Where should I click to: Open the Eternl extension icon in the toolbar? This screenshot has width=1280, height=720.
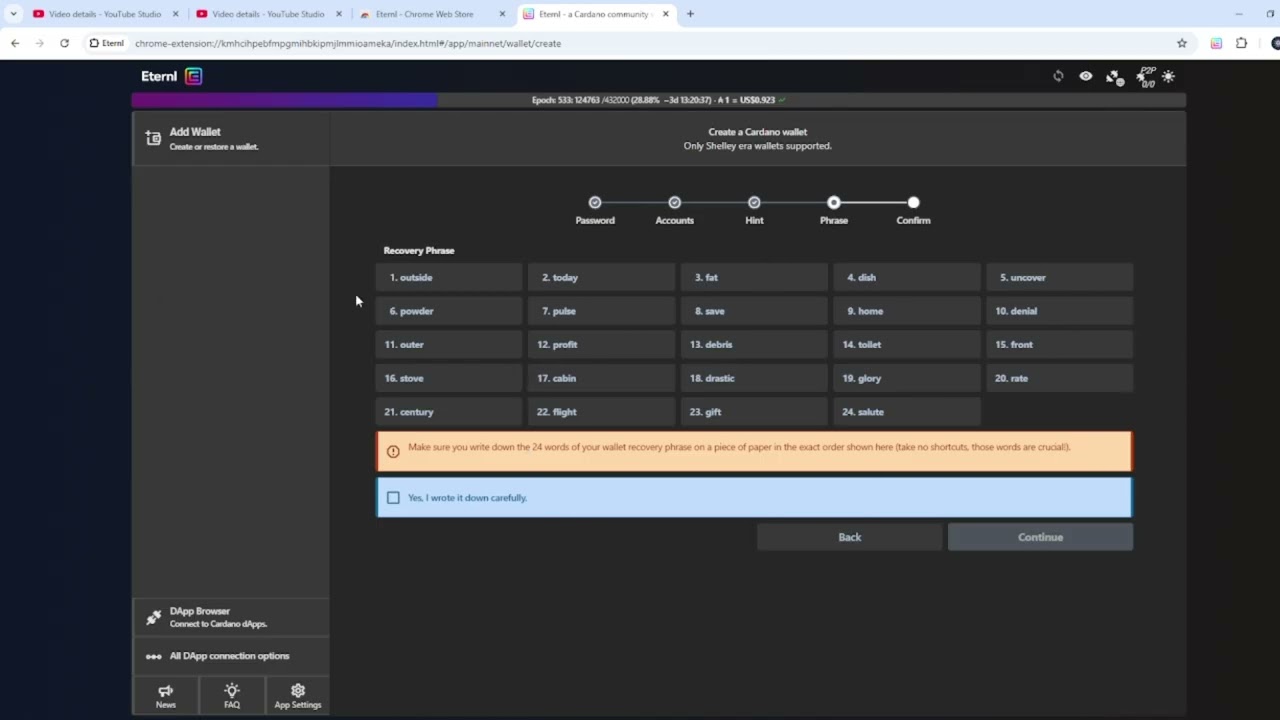pos(1216,43)
